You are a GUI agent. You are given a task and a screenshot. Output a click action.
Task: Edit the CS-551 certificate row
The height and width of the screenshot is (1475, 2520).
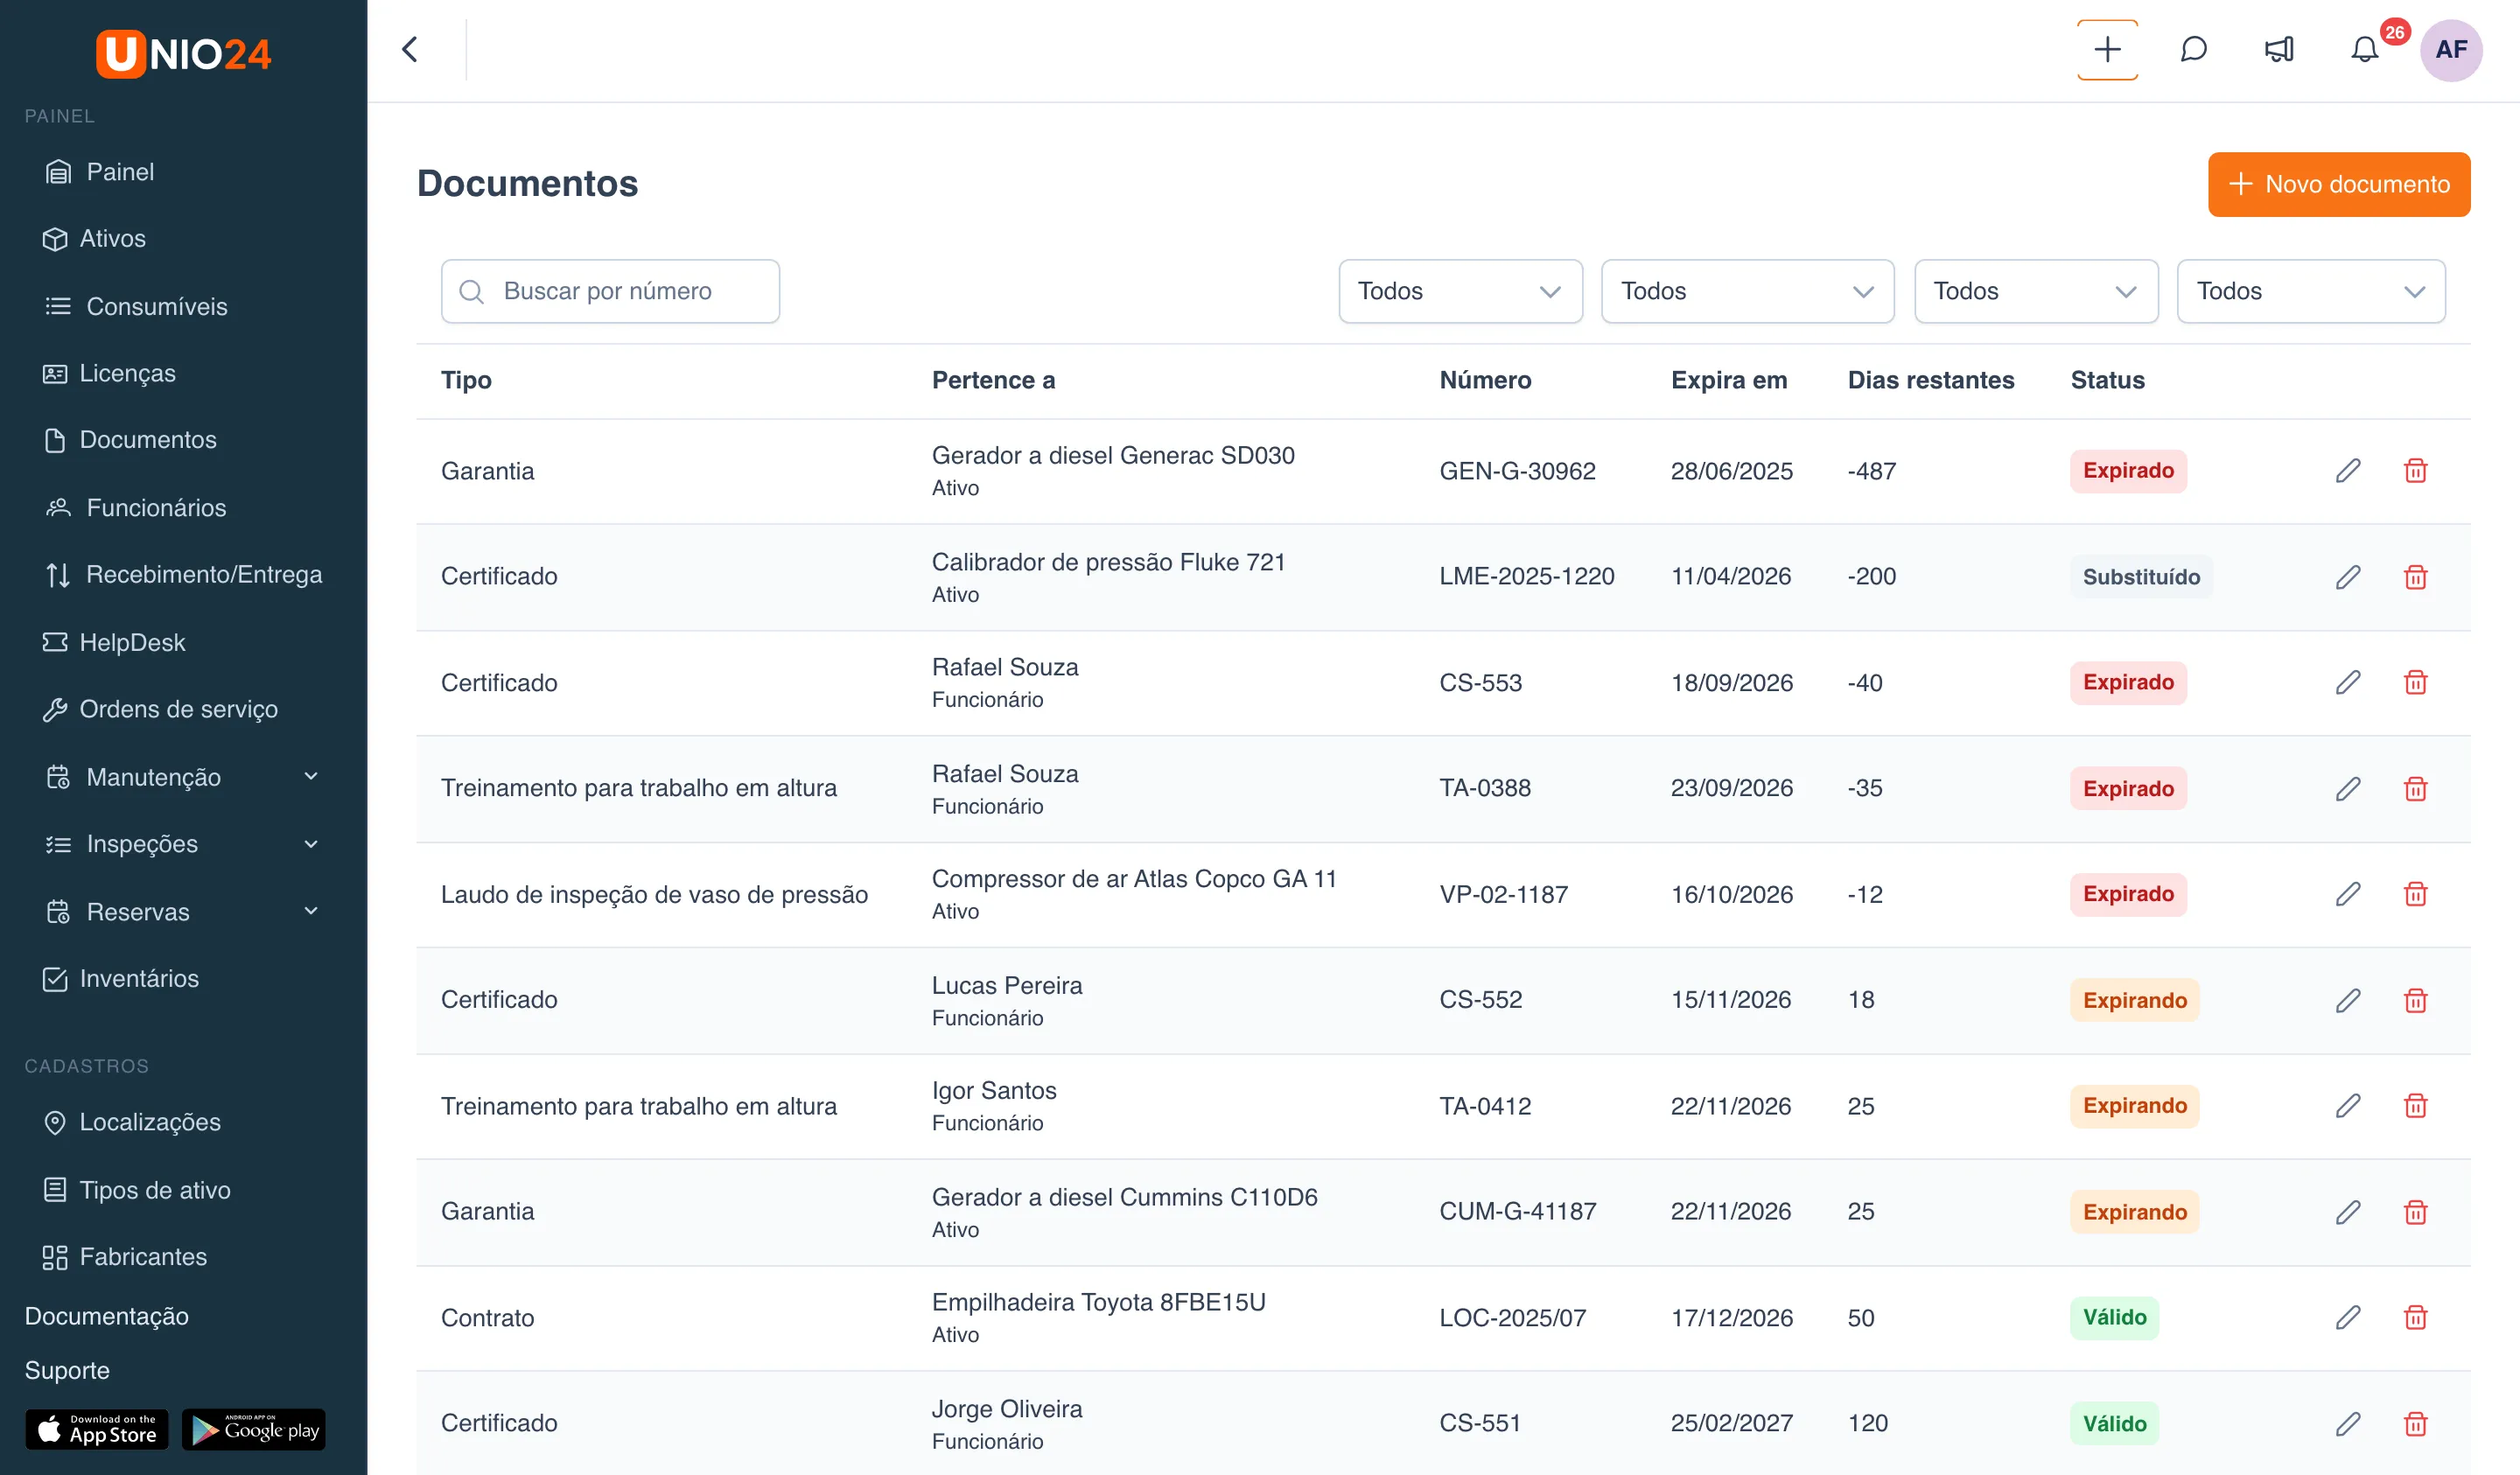pos(2348,1424)
